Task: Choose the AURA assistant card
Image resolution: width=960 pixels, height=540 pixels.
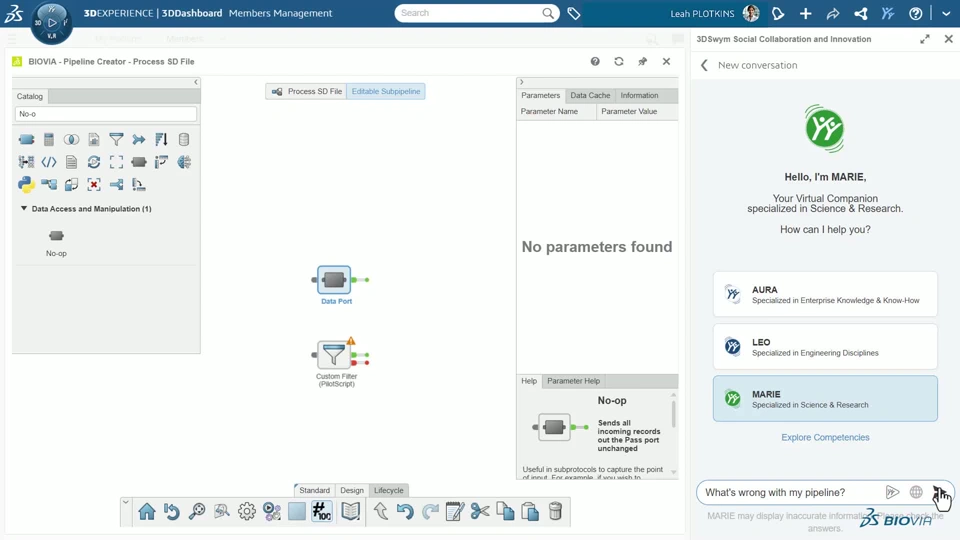Action: 825,294
